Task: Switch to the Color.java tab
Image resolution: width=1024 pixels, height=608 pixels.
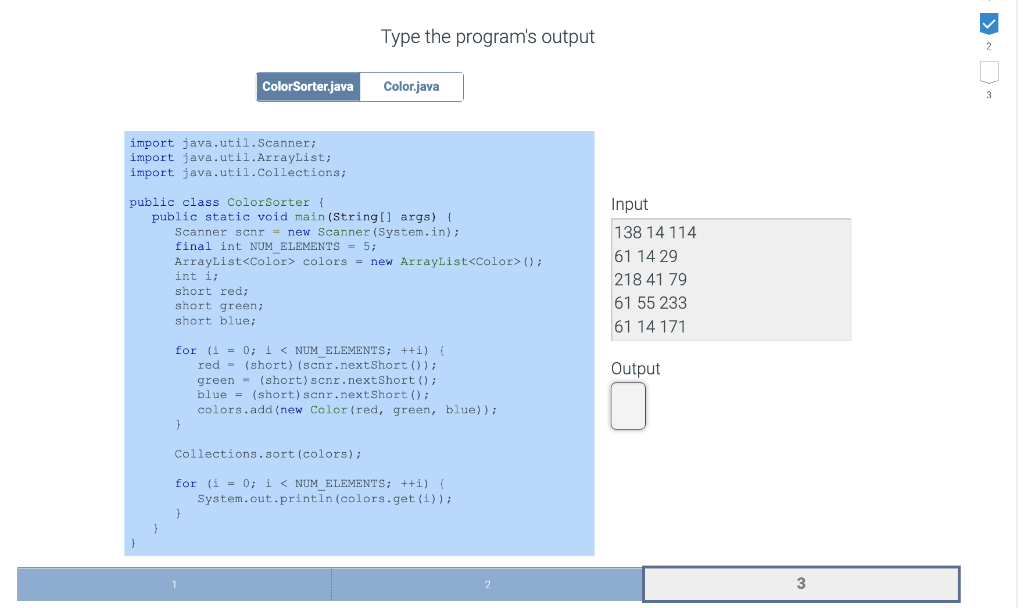Action: click(x=411, y=87)
